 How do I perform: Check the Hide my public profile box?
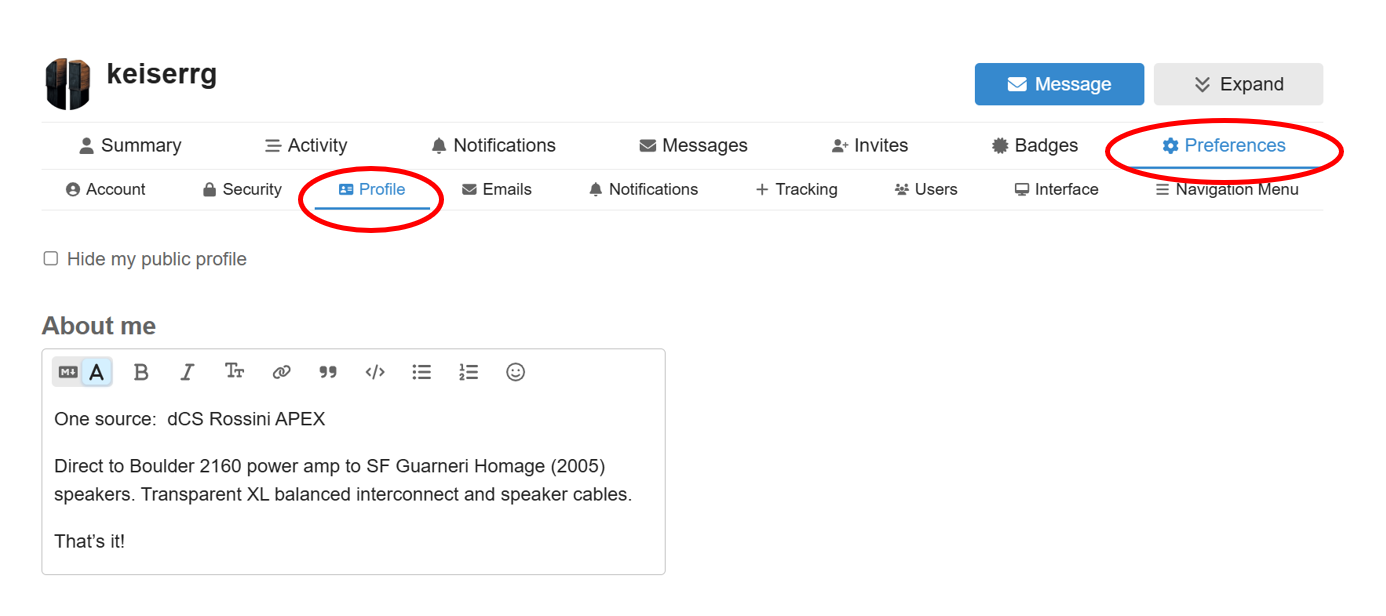51,259
